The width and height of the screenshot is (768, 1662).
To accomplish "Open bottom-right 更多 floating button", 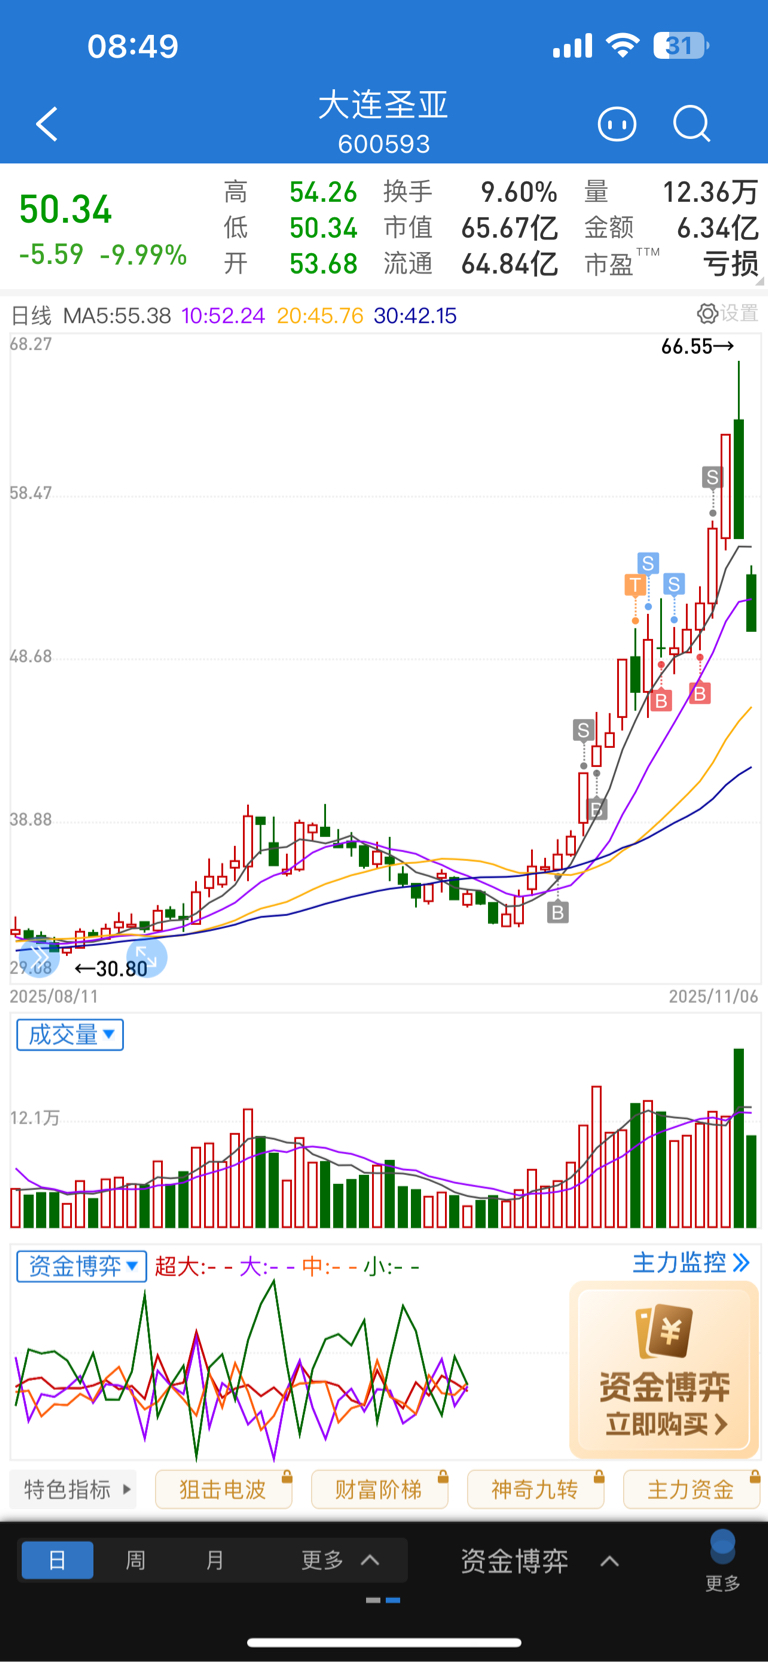I will pyautogui.click(x=722, y=1561).
